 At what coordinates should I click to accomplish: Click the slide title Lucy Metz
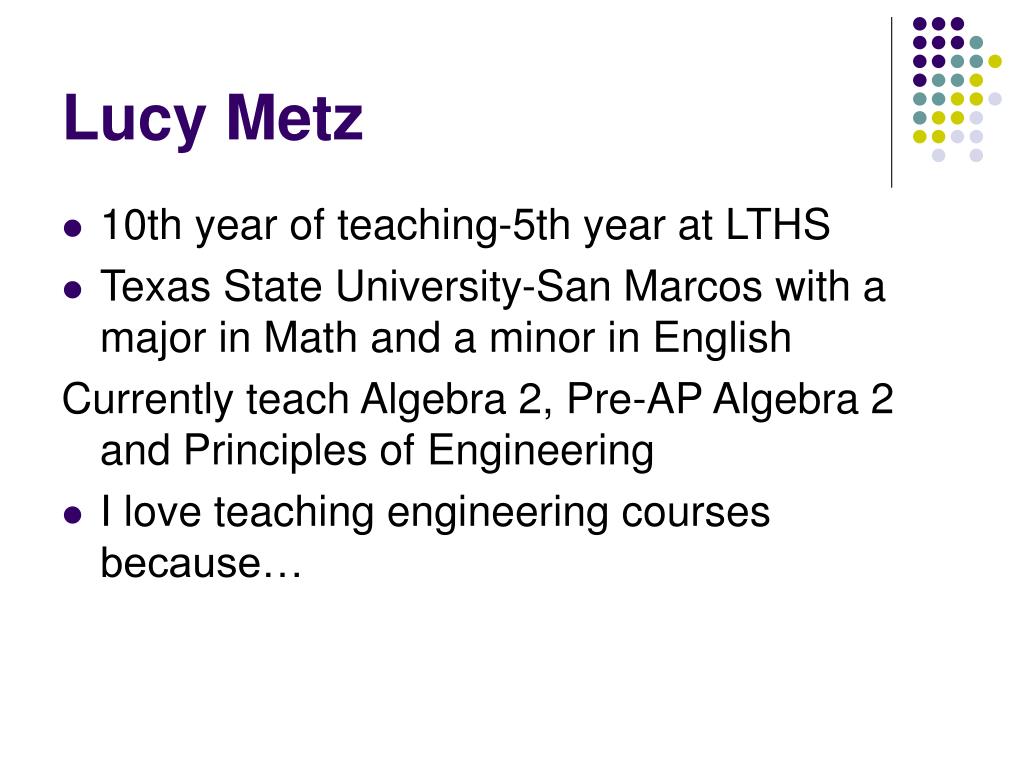coord(213,119)
